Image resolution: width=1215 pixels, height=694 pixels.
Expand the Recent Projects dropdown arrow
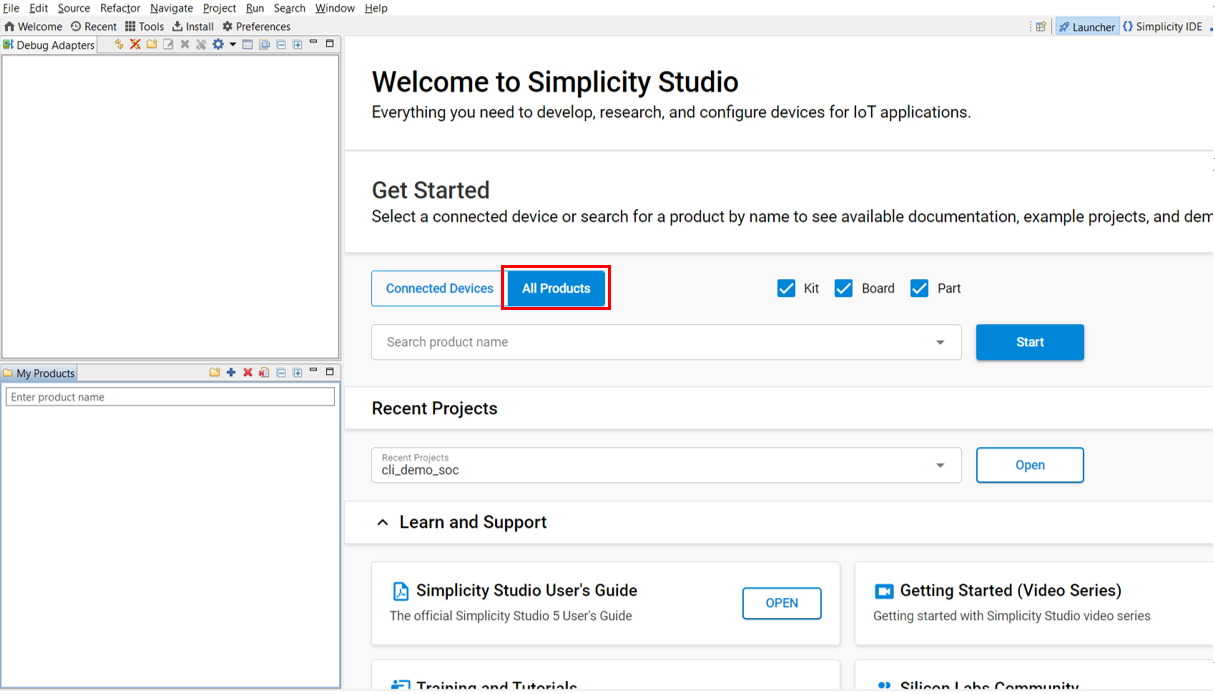click(x=940, y=466)
